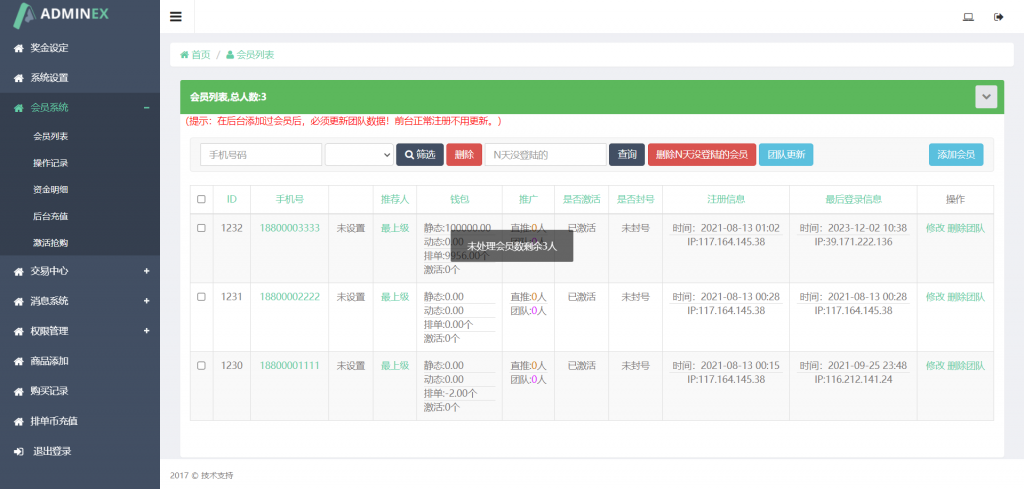This screenshot has height=489, width=1024.
Task: Open phone number link 18800002222
Action: [x=289, y=297]
